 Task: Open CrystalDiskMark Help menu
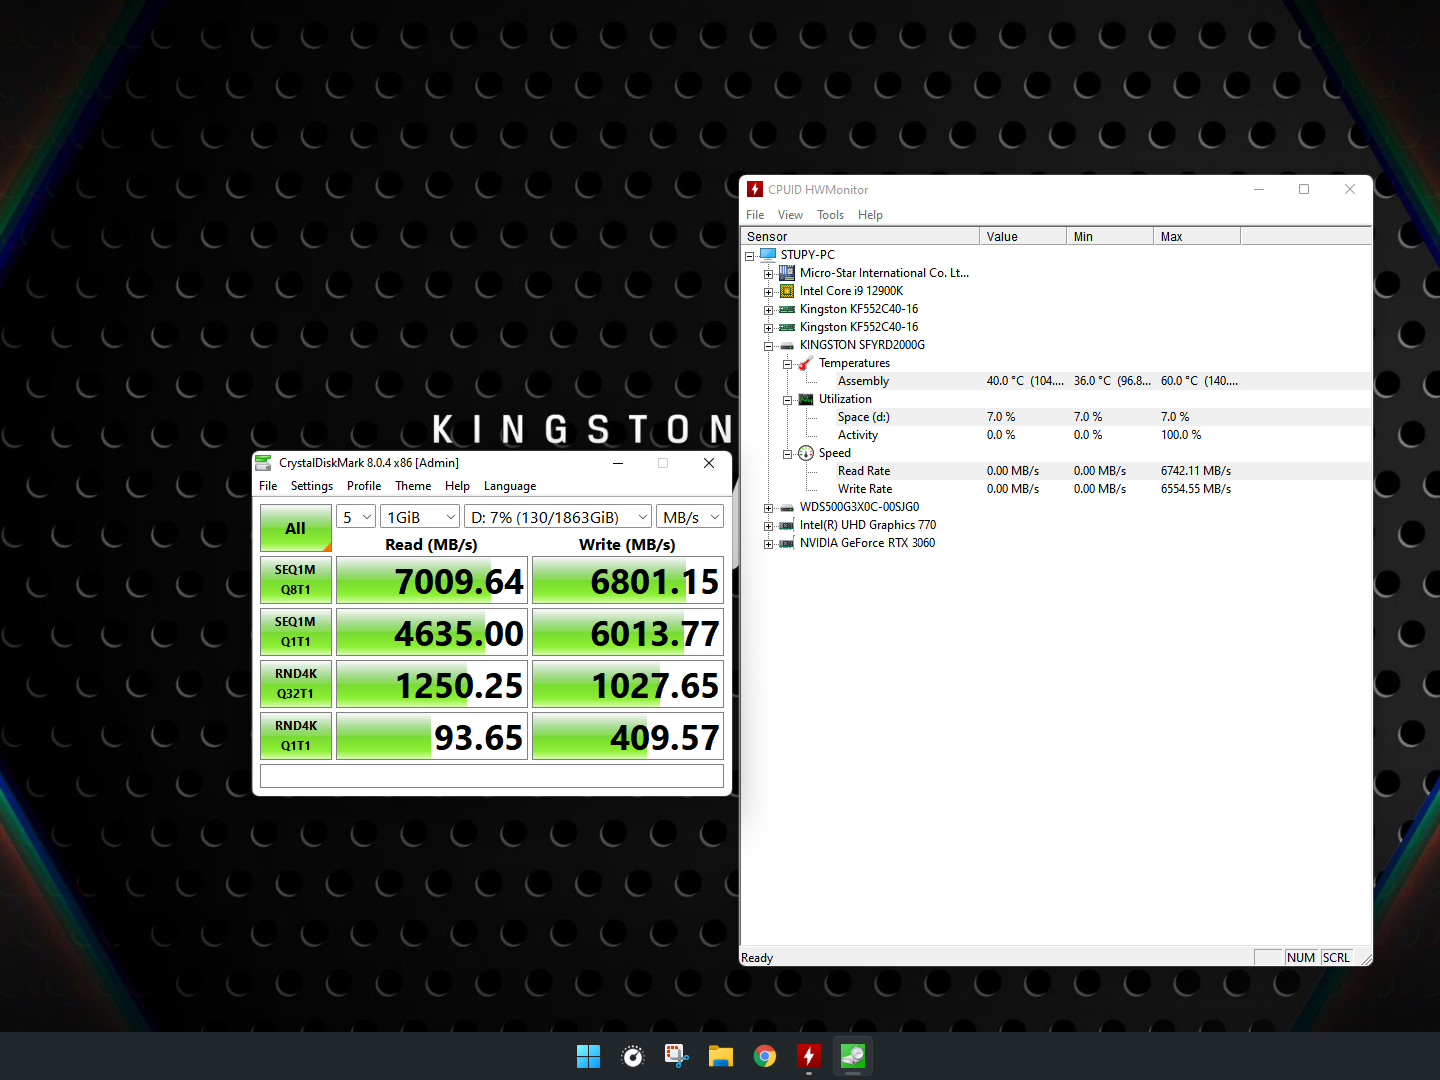(x=457, y=486)
